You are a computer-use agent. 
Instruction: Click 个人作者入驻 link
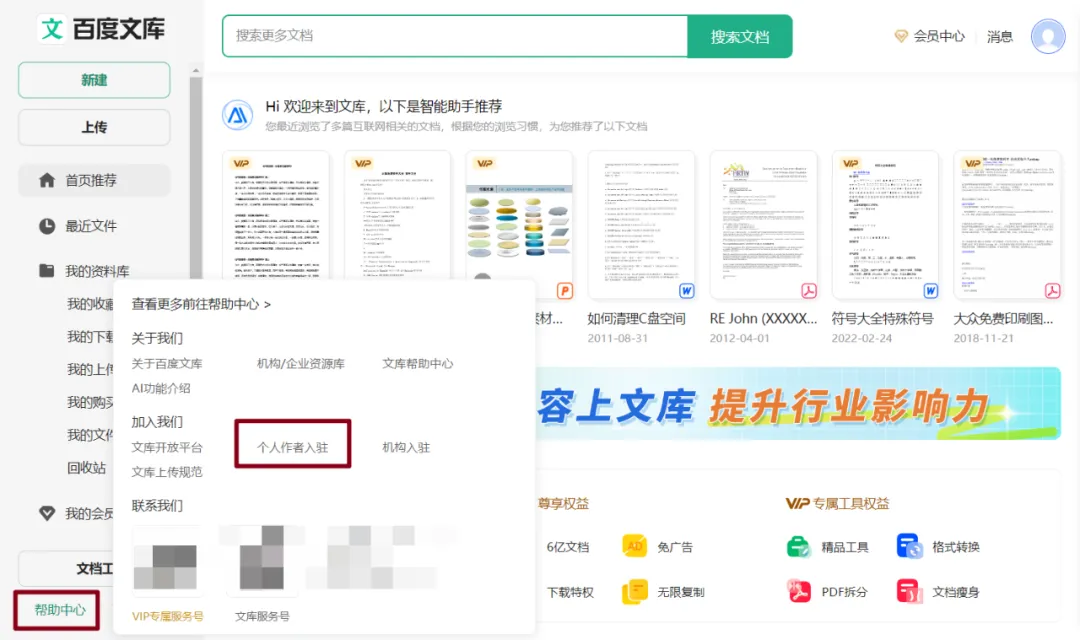coord(292,447)
